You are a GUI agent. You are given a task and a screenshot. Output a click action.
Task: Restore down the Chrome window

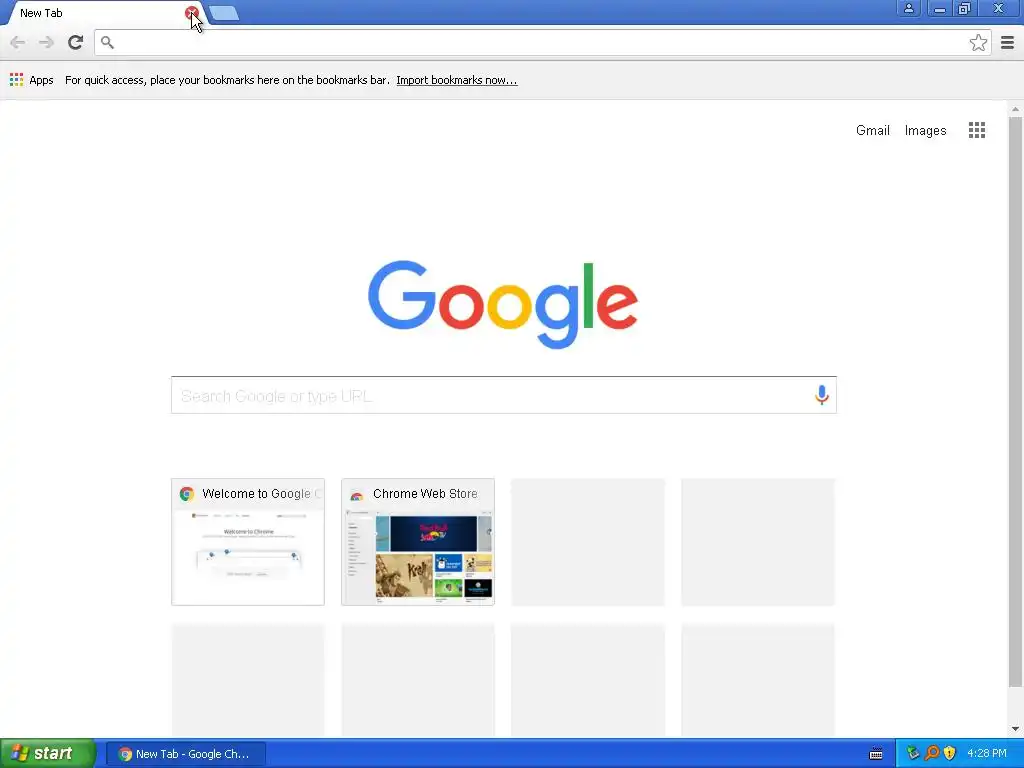pos(965,8)
